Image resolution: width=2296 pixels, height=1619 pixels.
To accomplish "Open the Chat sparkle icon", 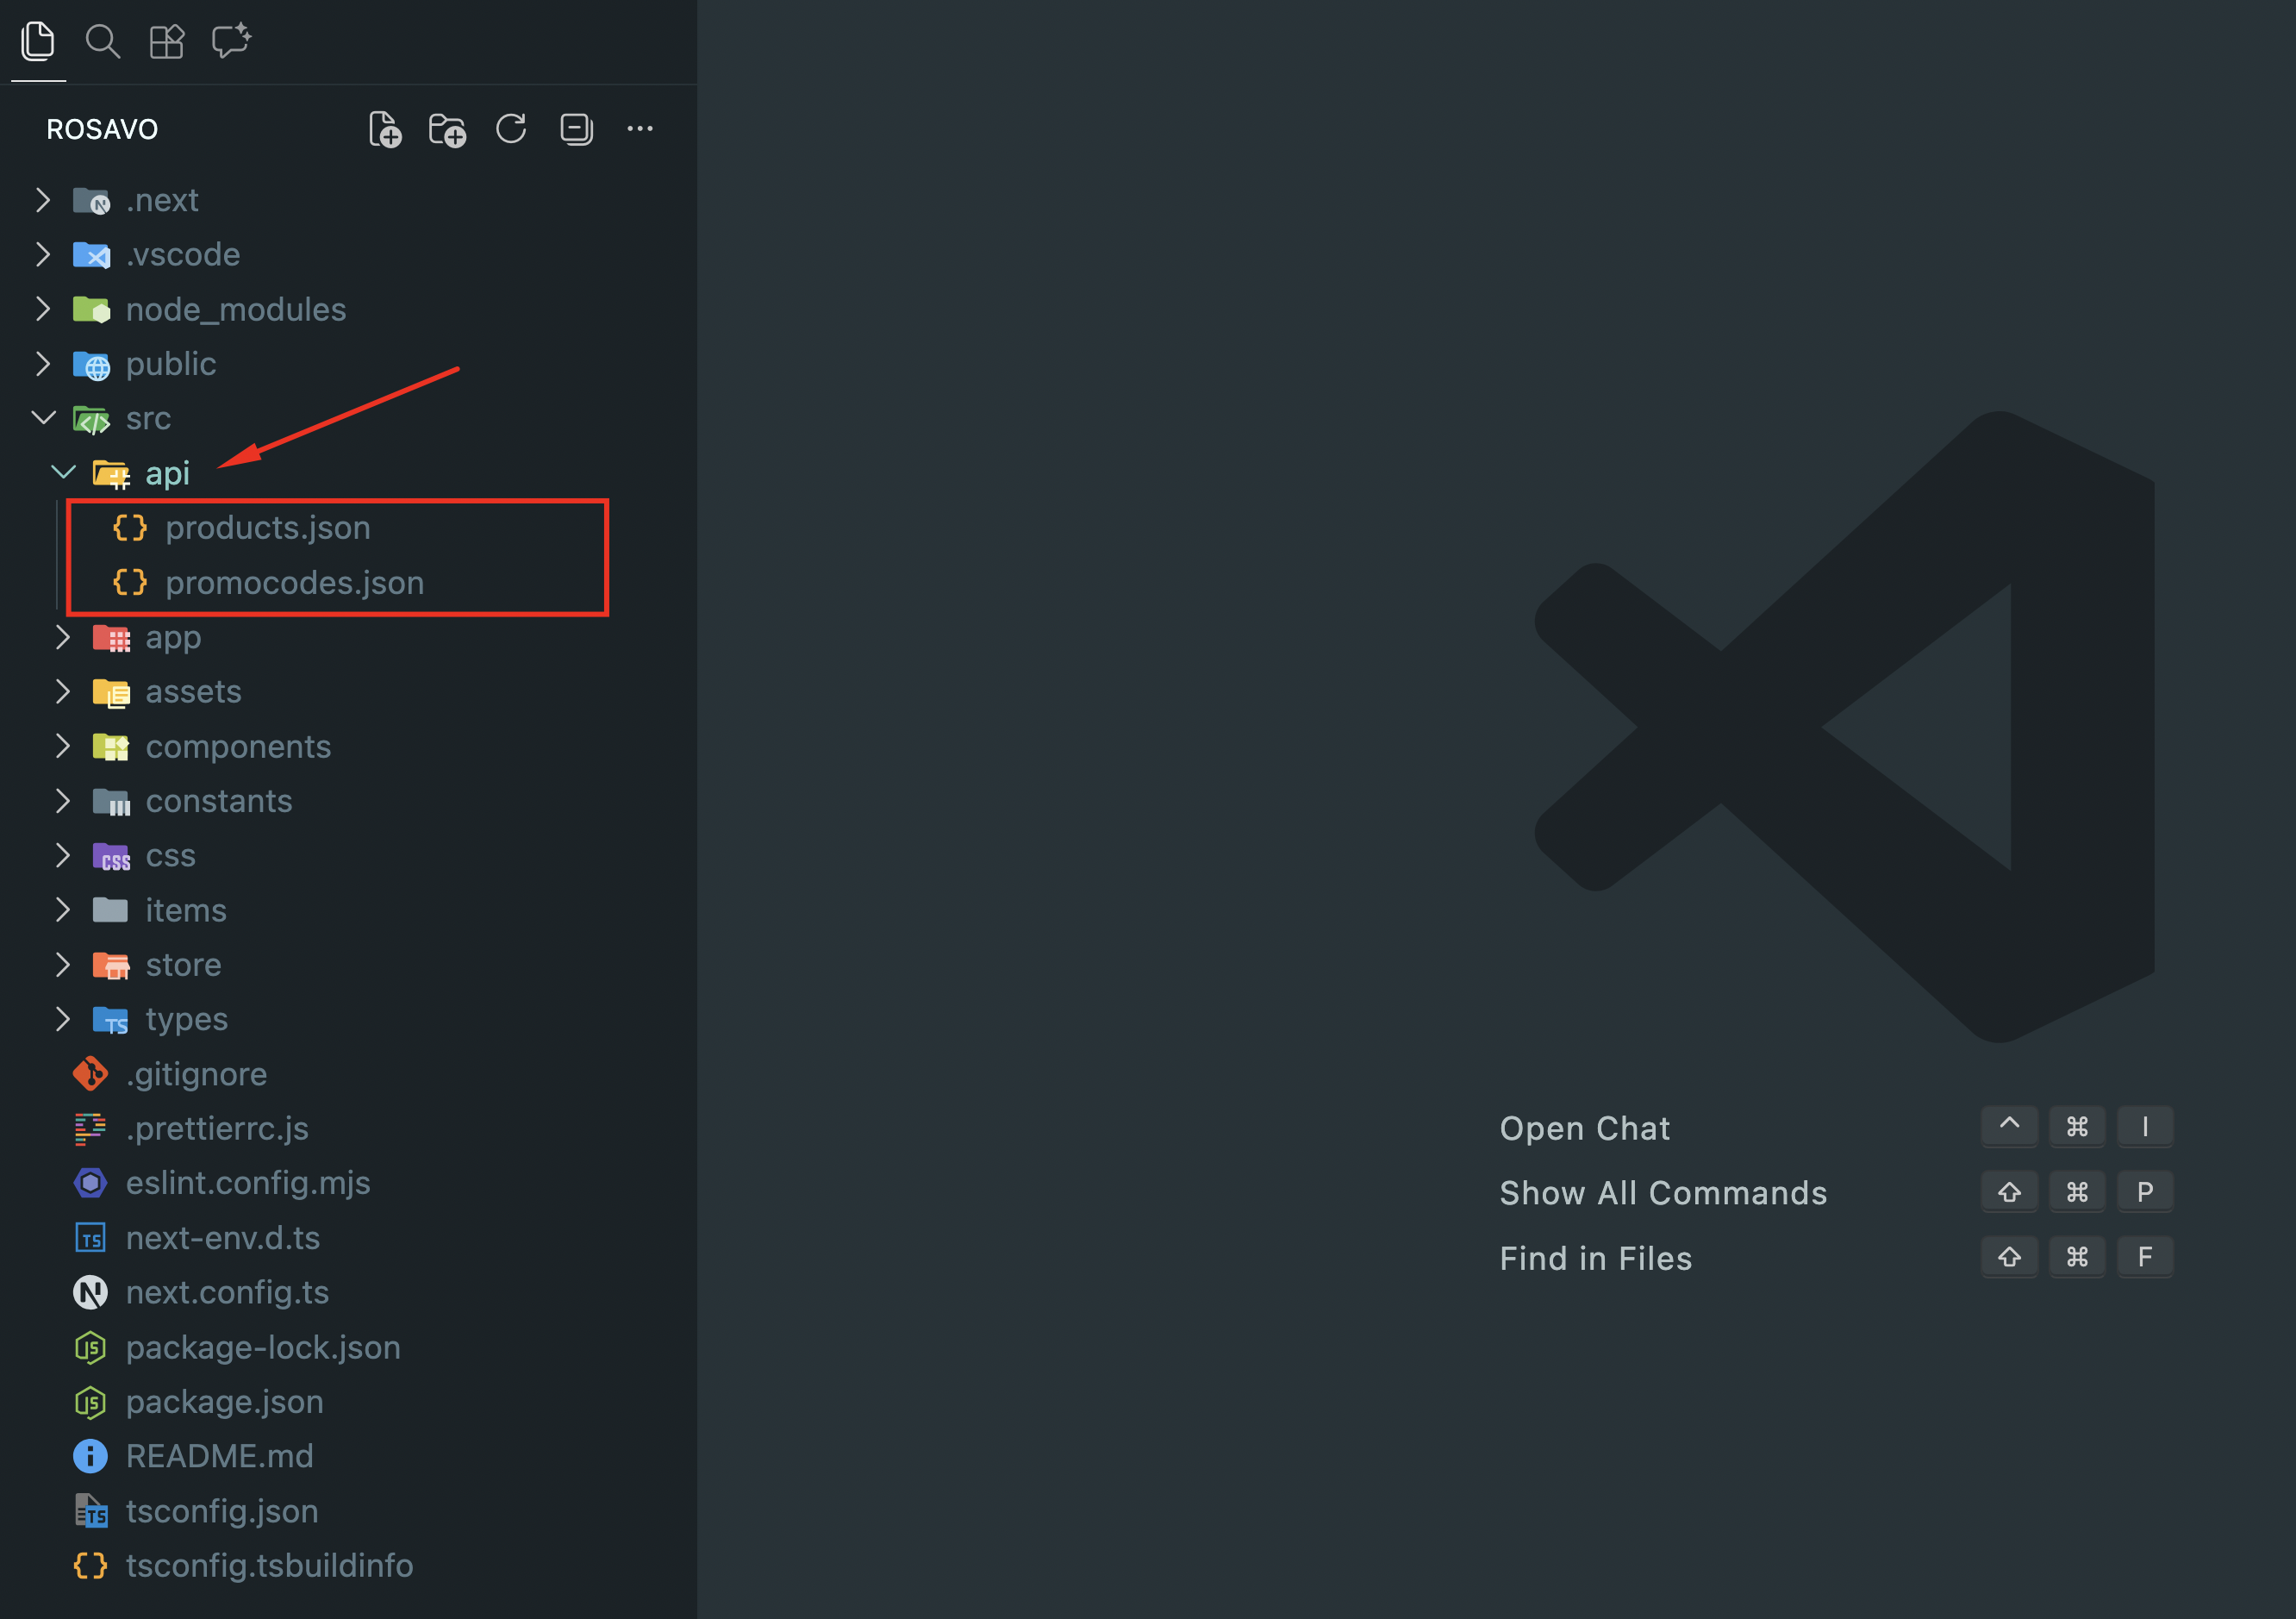I will point(231,41).
